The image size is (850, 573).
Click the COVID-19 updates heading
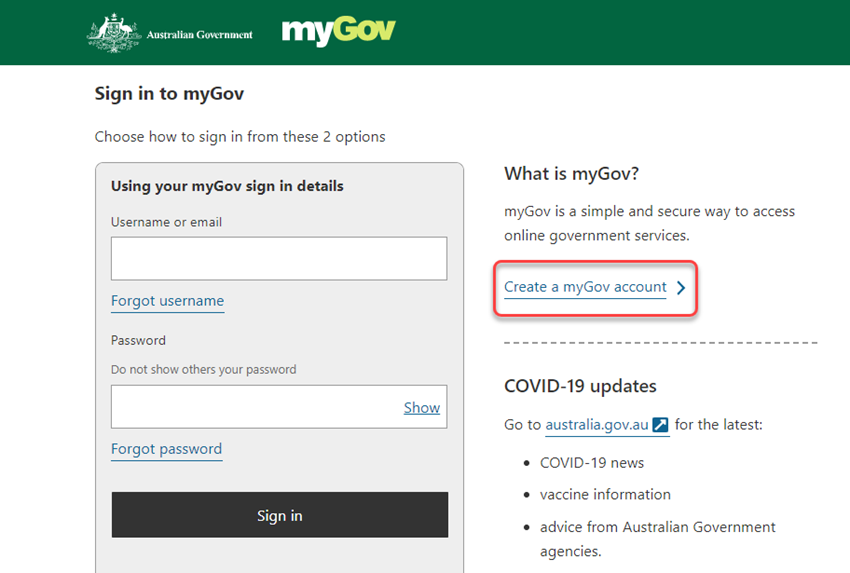coord(580,386)
